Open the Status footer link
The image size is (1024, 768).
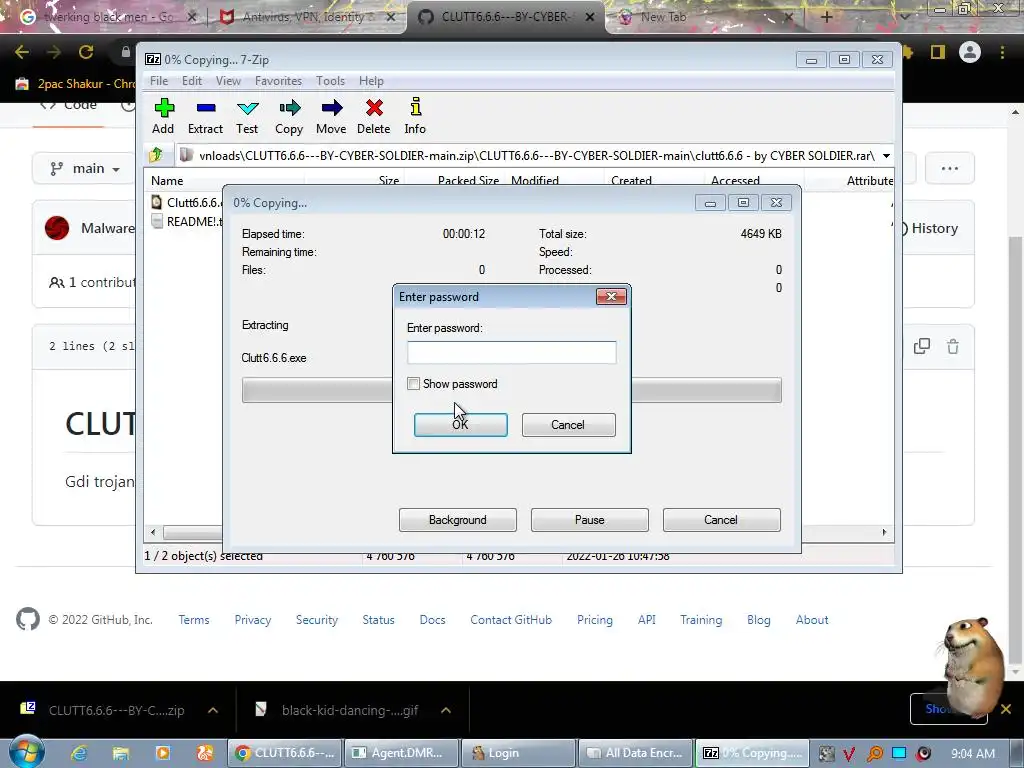coord(379,620)
